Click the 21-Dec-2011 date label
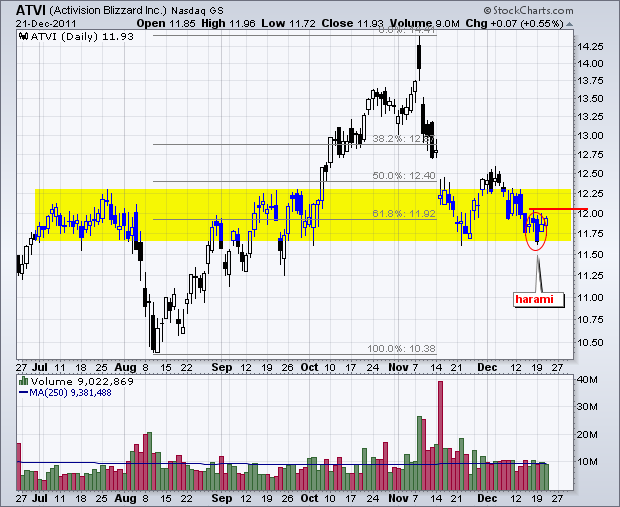This screenshot has width=620, height=507. pyautogui.click(x=46, y=24)
